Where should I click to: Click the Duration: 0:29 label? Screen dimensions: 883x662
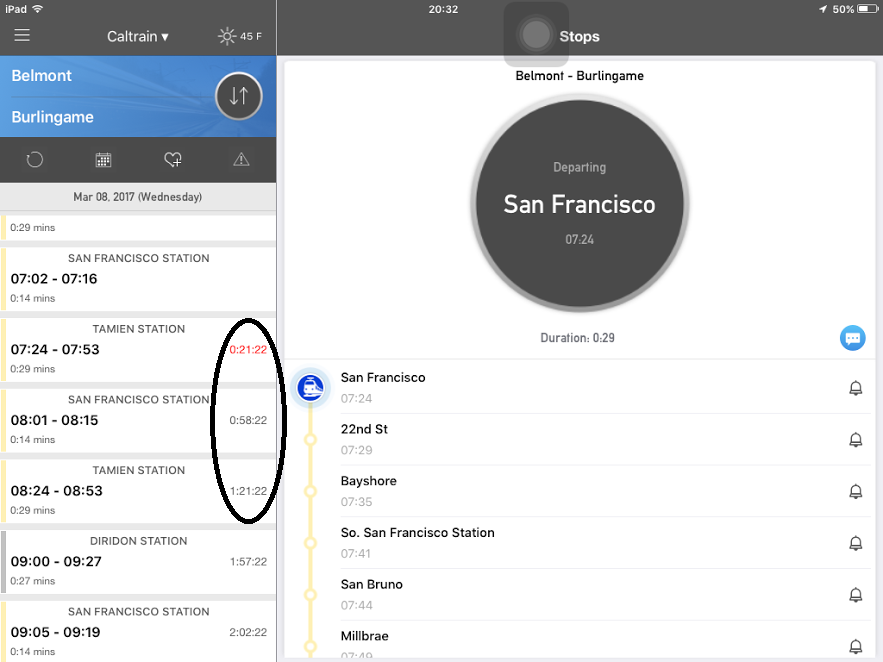click(577, 338)
